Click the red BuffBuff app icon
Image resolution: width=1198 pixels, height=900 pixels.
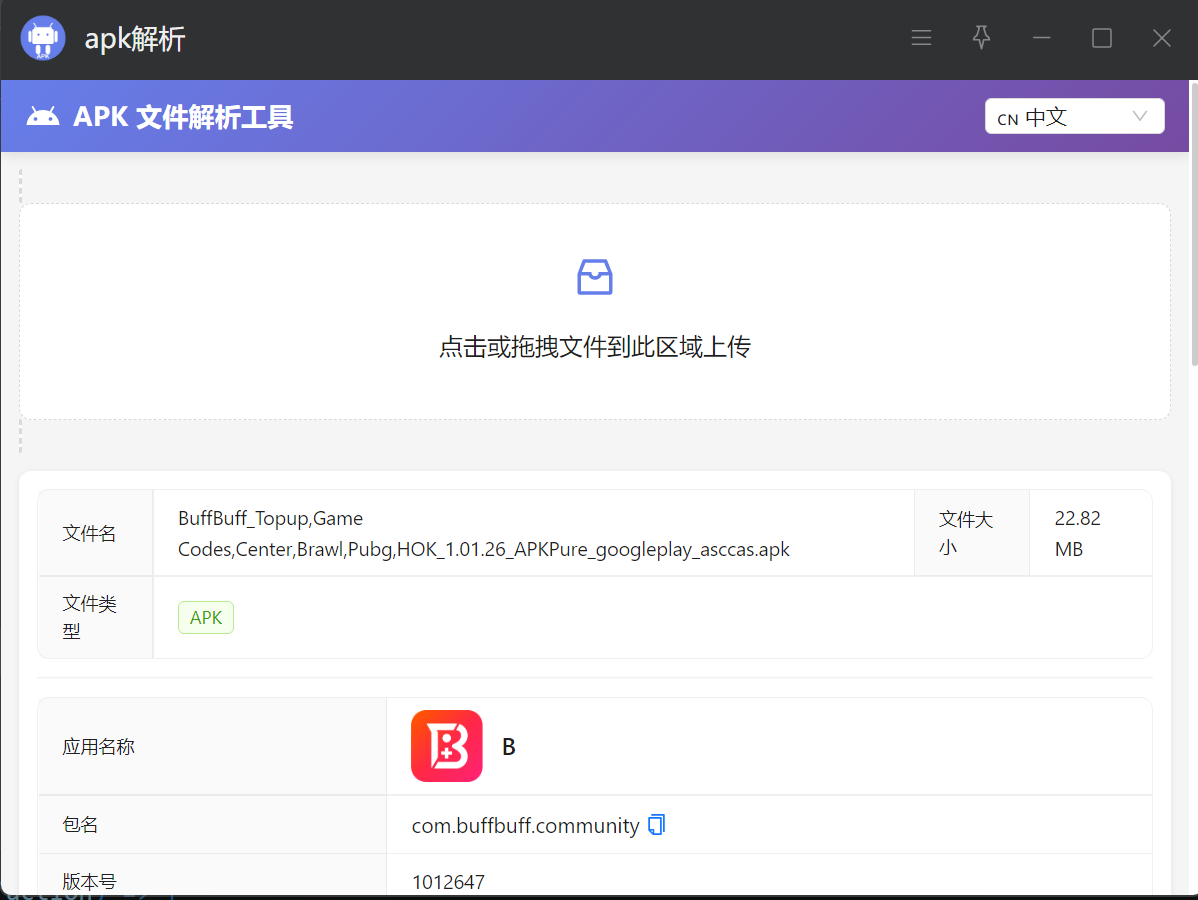coord(446,746)
